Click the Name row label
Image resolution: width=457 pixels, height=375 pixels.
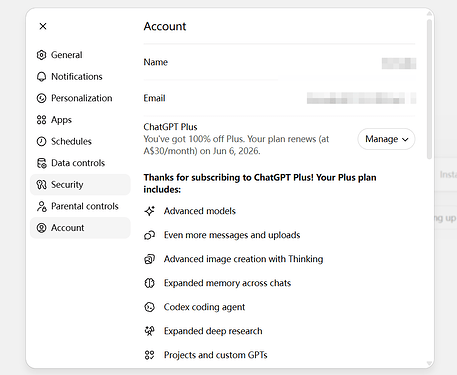click(156, 62)
